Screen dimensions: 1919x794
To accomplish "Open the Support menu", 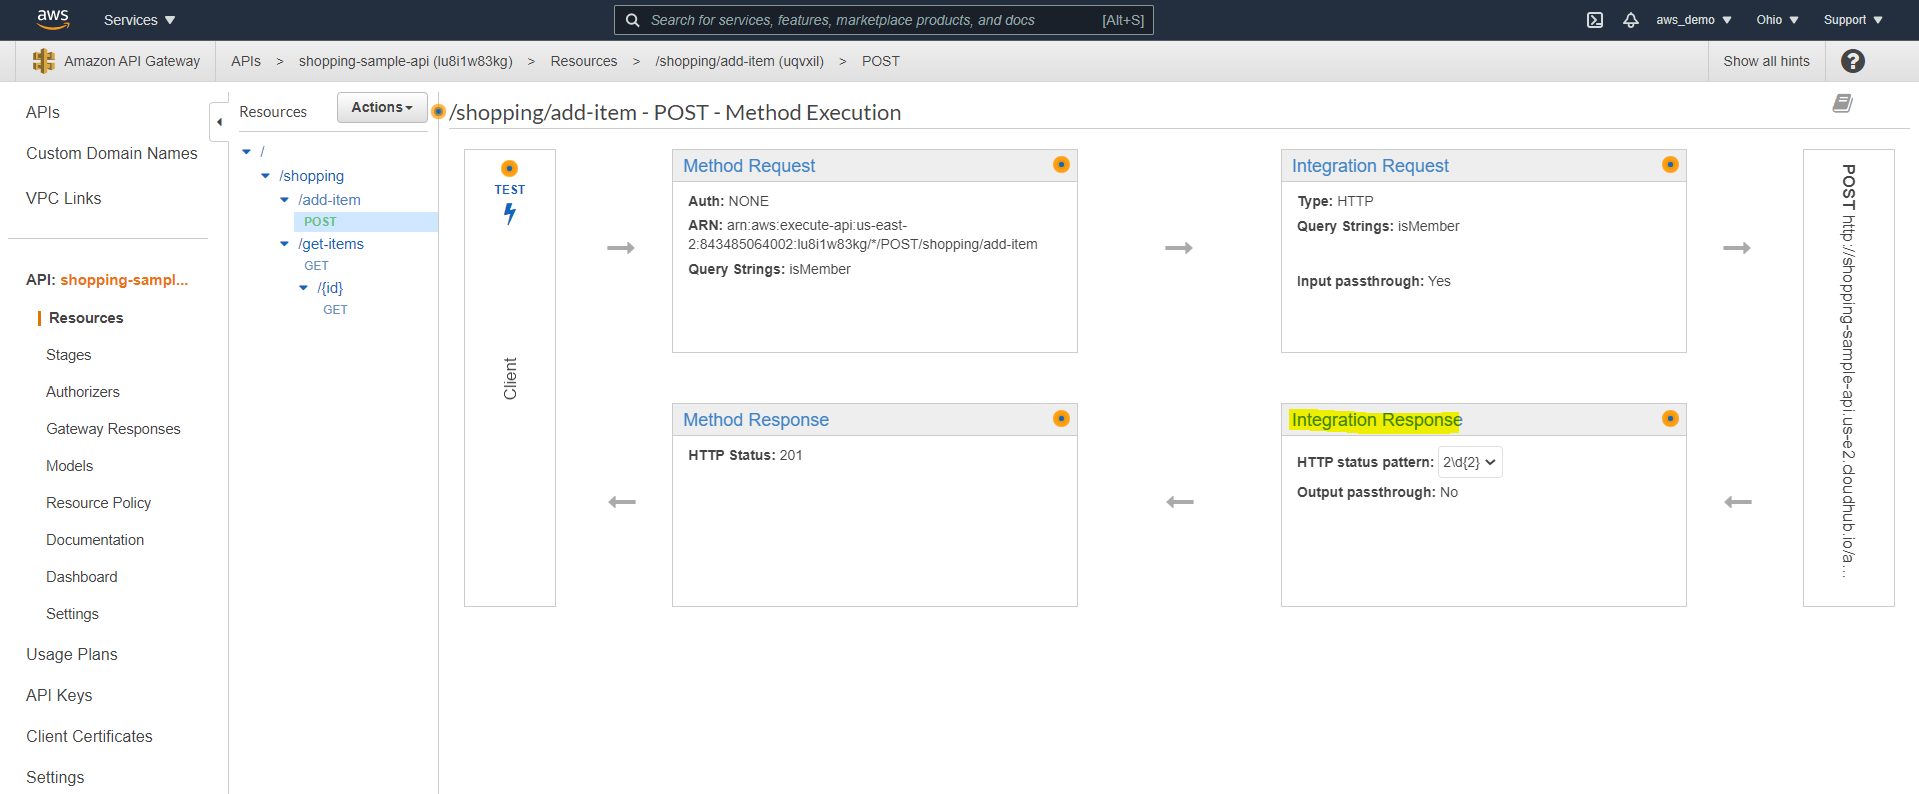I will tap(1853, 20).
